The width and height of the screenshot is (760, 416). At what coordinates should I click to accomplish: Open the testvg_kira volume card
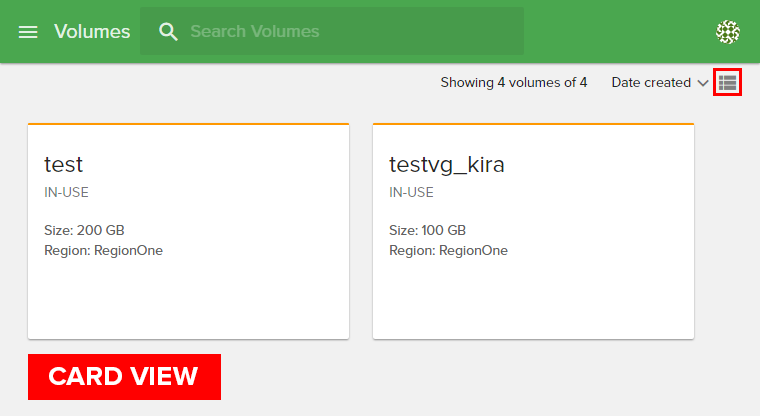tap(533, 290)
